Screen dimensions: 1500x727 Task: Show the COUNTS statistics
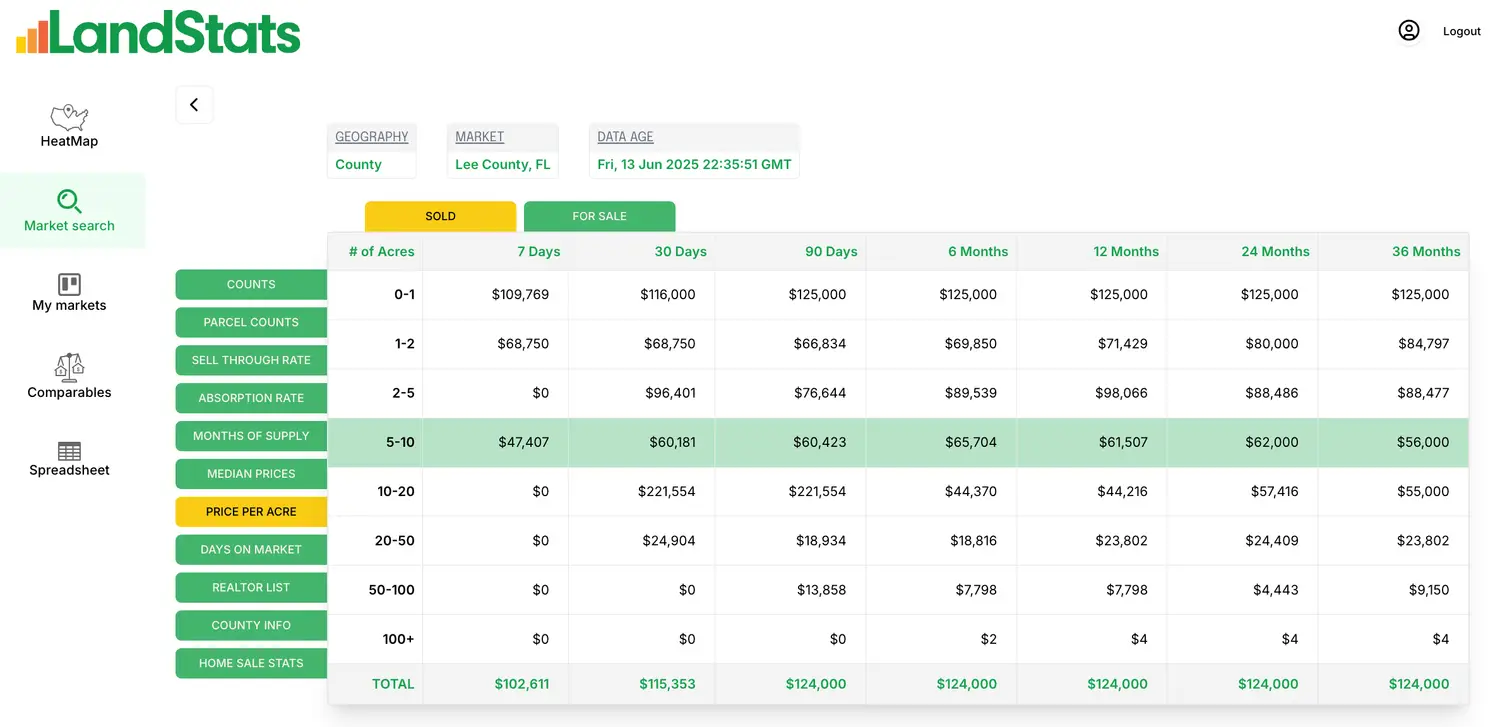click(251, 284)
